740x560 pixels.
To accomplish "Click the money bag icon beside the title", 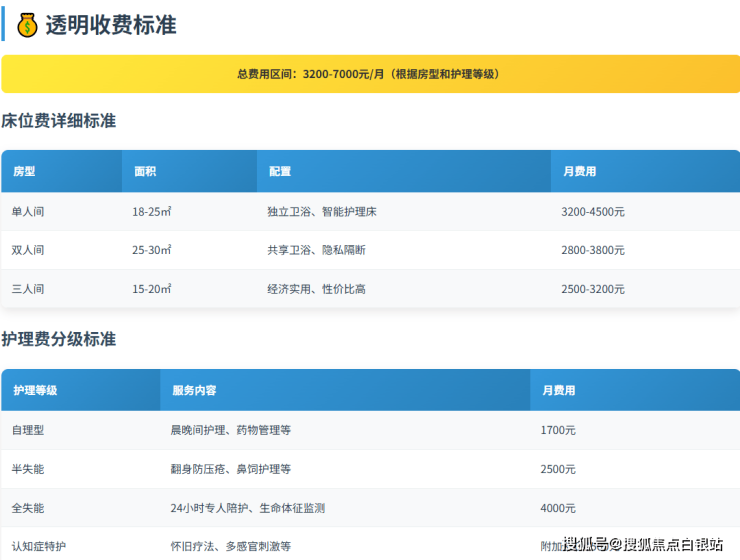I will [x=28, y=25].
